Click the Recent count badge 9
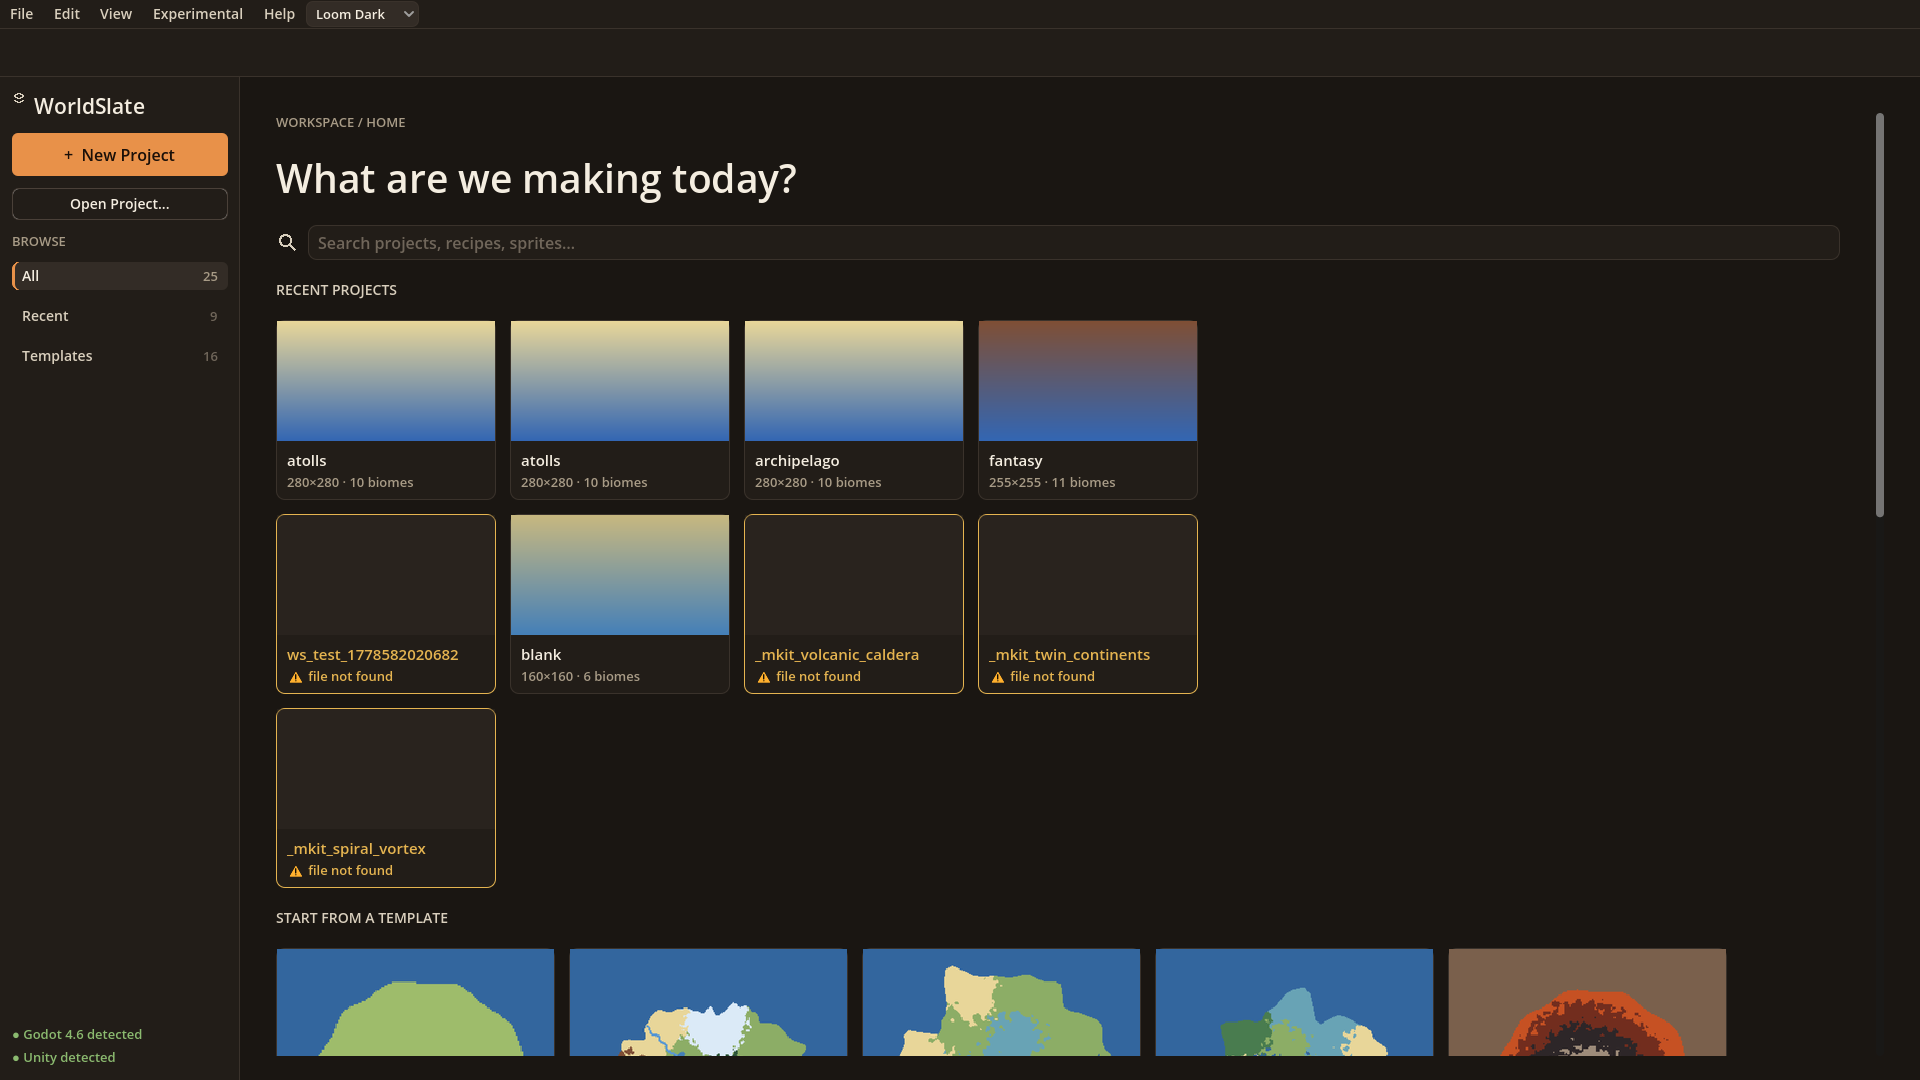Viewport: 1920px width, 1080px height. pos(213,316)
